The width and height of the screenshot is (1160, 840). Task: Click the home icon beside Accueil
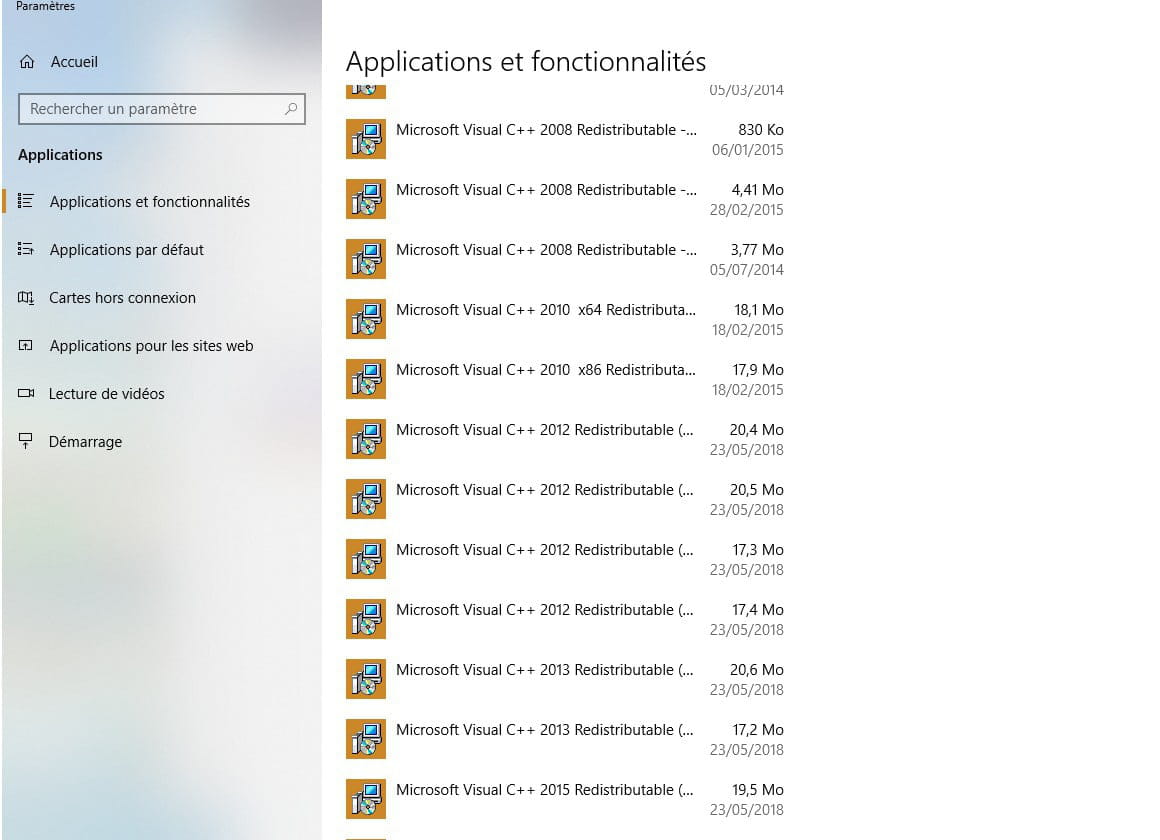(27, 62)
